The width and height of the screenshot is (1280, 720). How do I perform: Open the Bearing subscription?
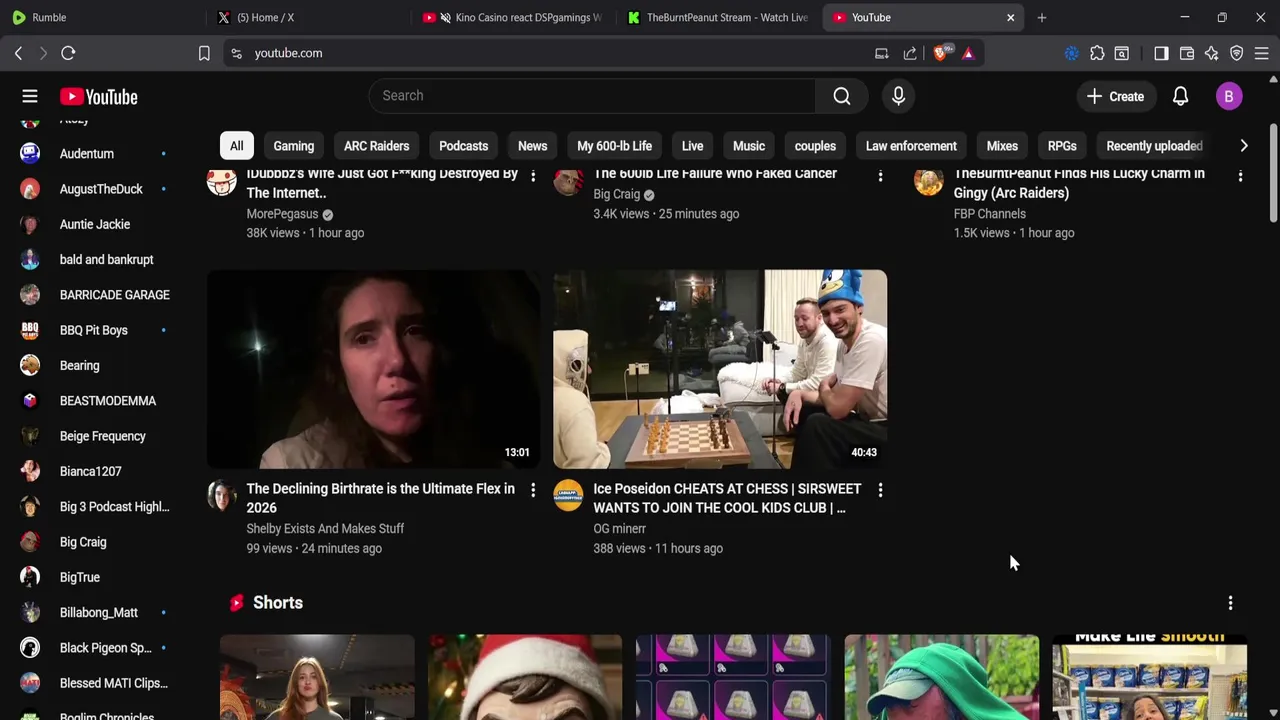[95, 366]
